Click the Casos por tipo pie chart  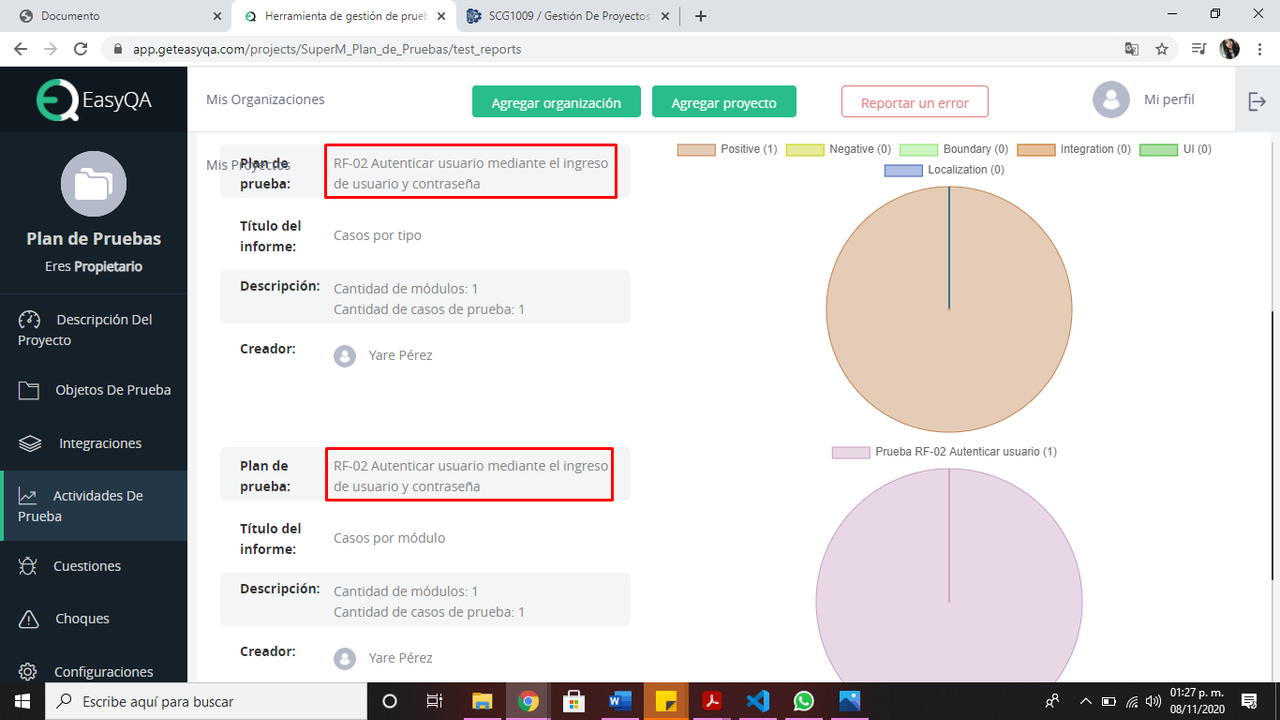949,309
